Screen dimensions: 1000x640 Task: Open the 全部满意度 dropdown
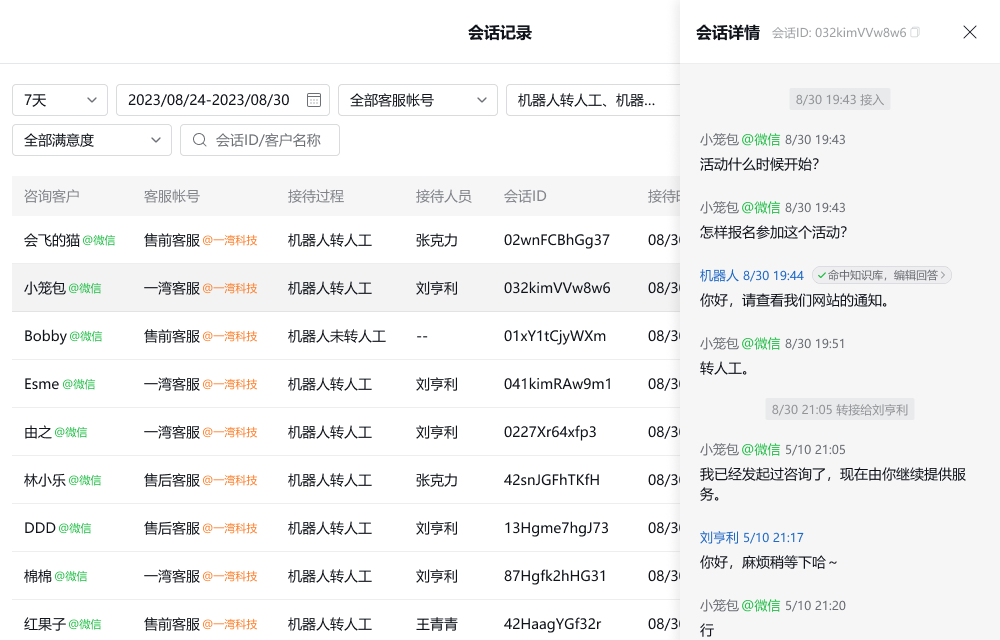92,140
